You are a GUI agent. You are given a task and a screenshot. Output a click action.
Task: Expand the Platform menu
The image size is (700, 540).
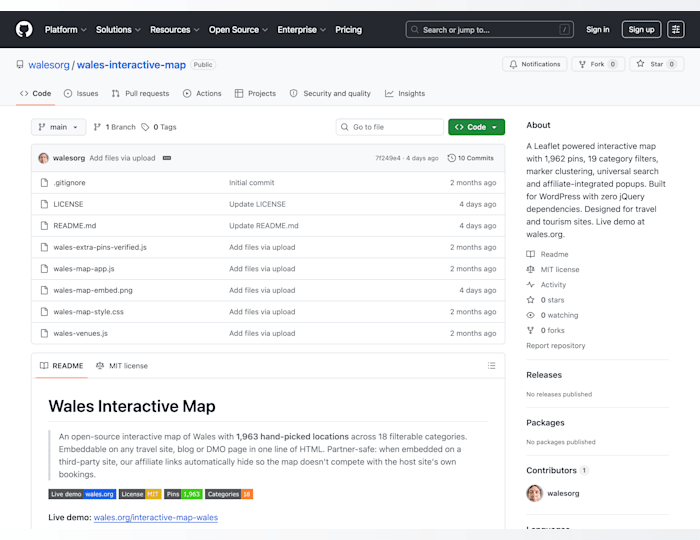coord(65,29)
